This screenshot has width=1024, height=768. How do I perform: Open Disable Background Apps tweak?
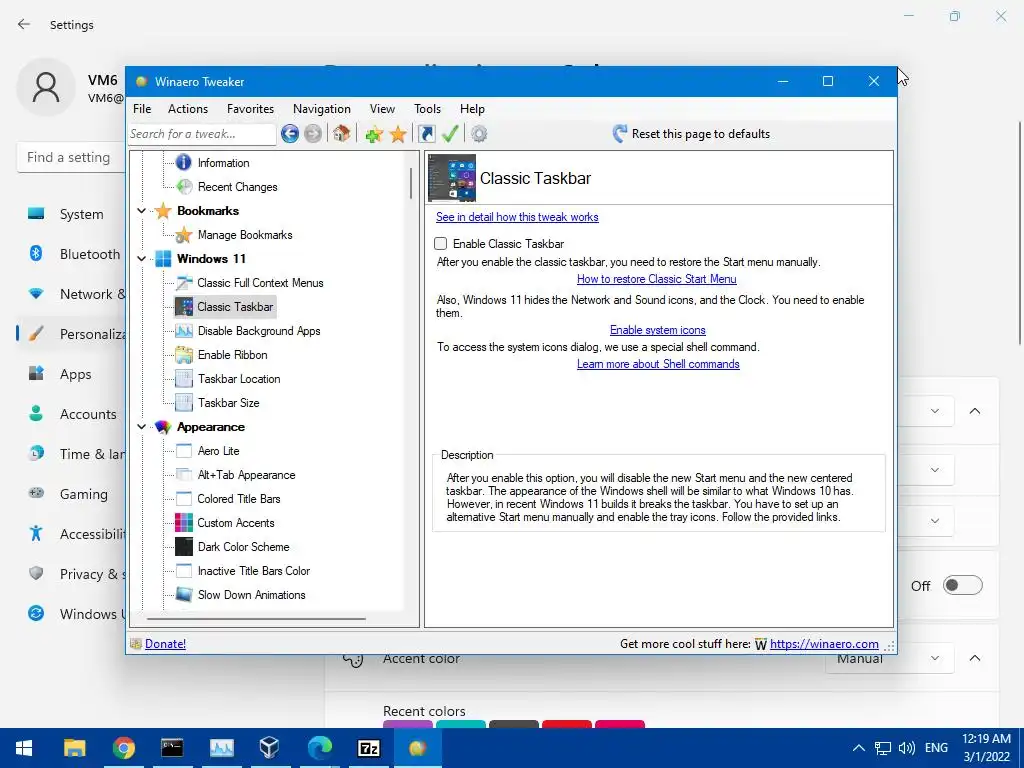259,330
